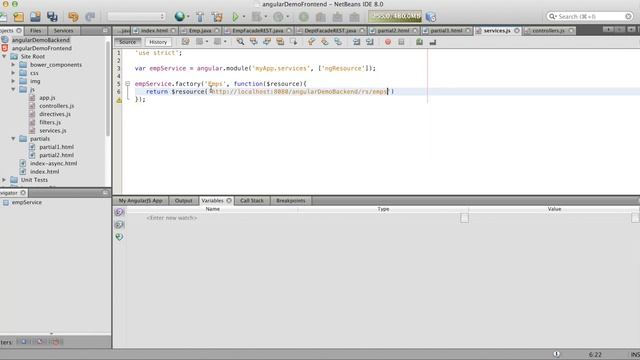Click Next Bookmark editor icon

[324, 42]
